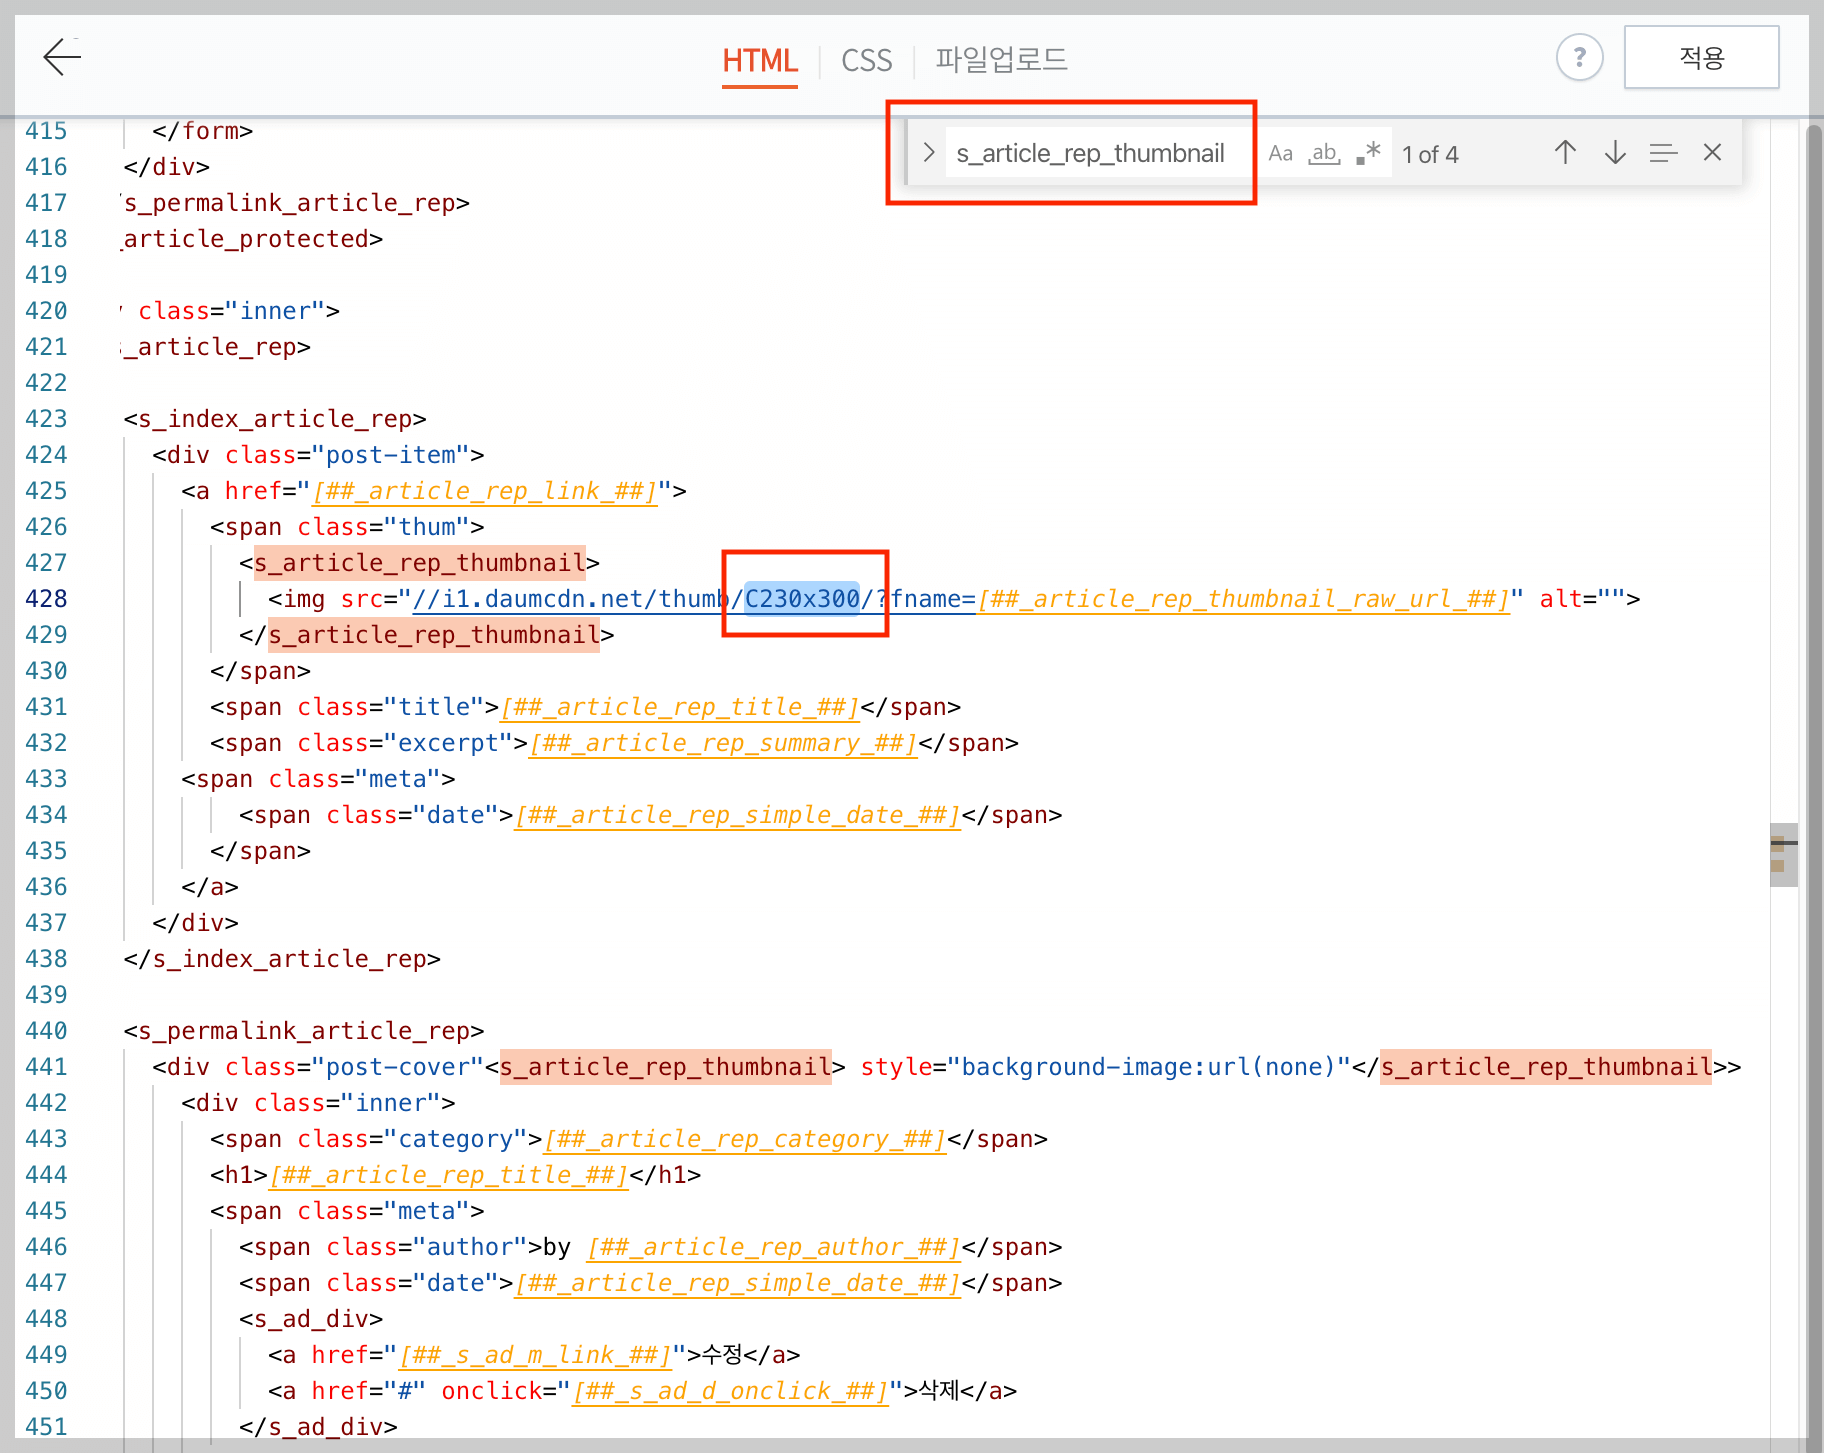Go back using the arrow icon

(62, 57)
